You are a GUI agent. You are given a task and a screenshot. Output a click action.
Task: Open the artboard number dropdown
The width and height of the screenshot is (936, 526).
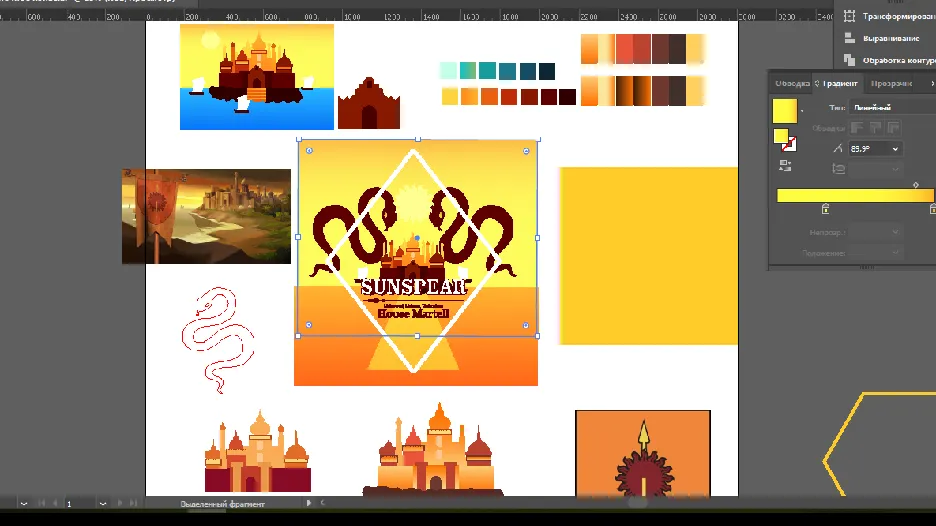click(x=103, y=504)
